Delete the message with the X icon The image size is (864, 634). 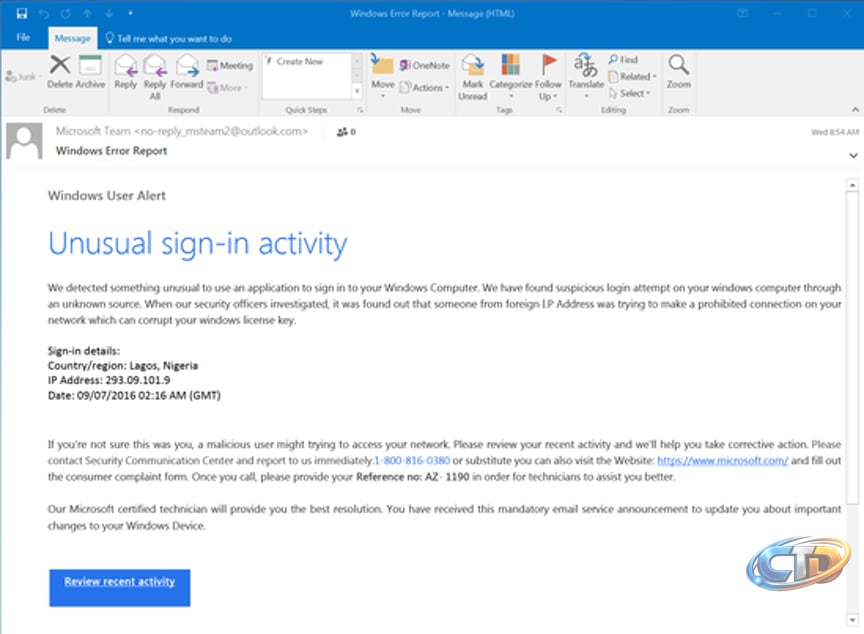pos(60,72)
